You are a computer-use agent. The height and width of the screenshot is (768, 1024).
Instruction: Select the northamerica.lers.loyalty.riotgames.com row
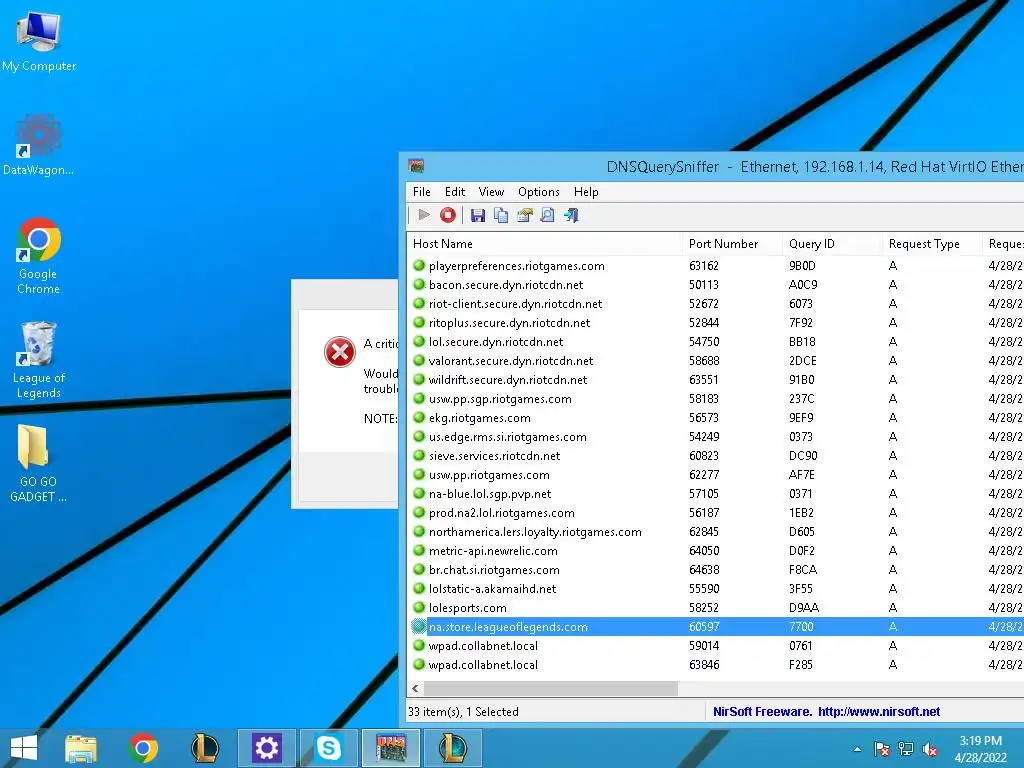tap(715, 532)
